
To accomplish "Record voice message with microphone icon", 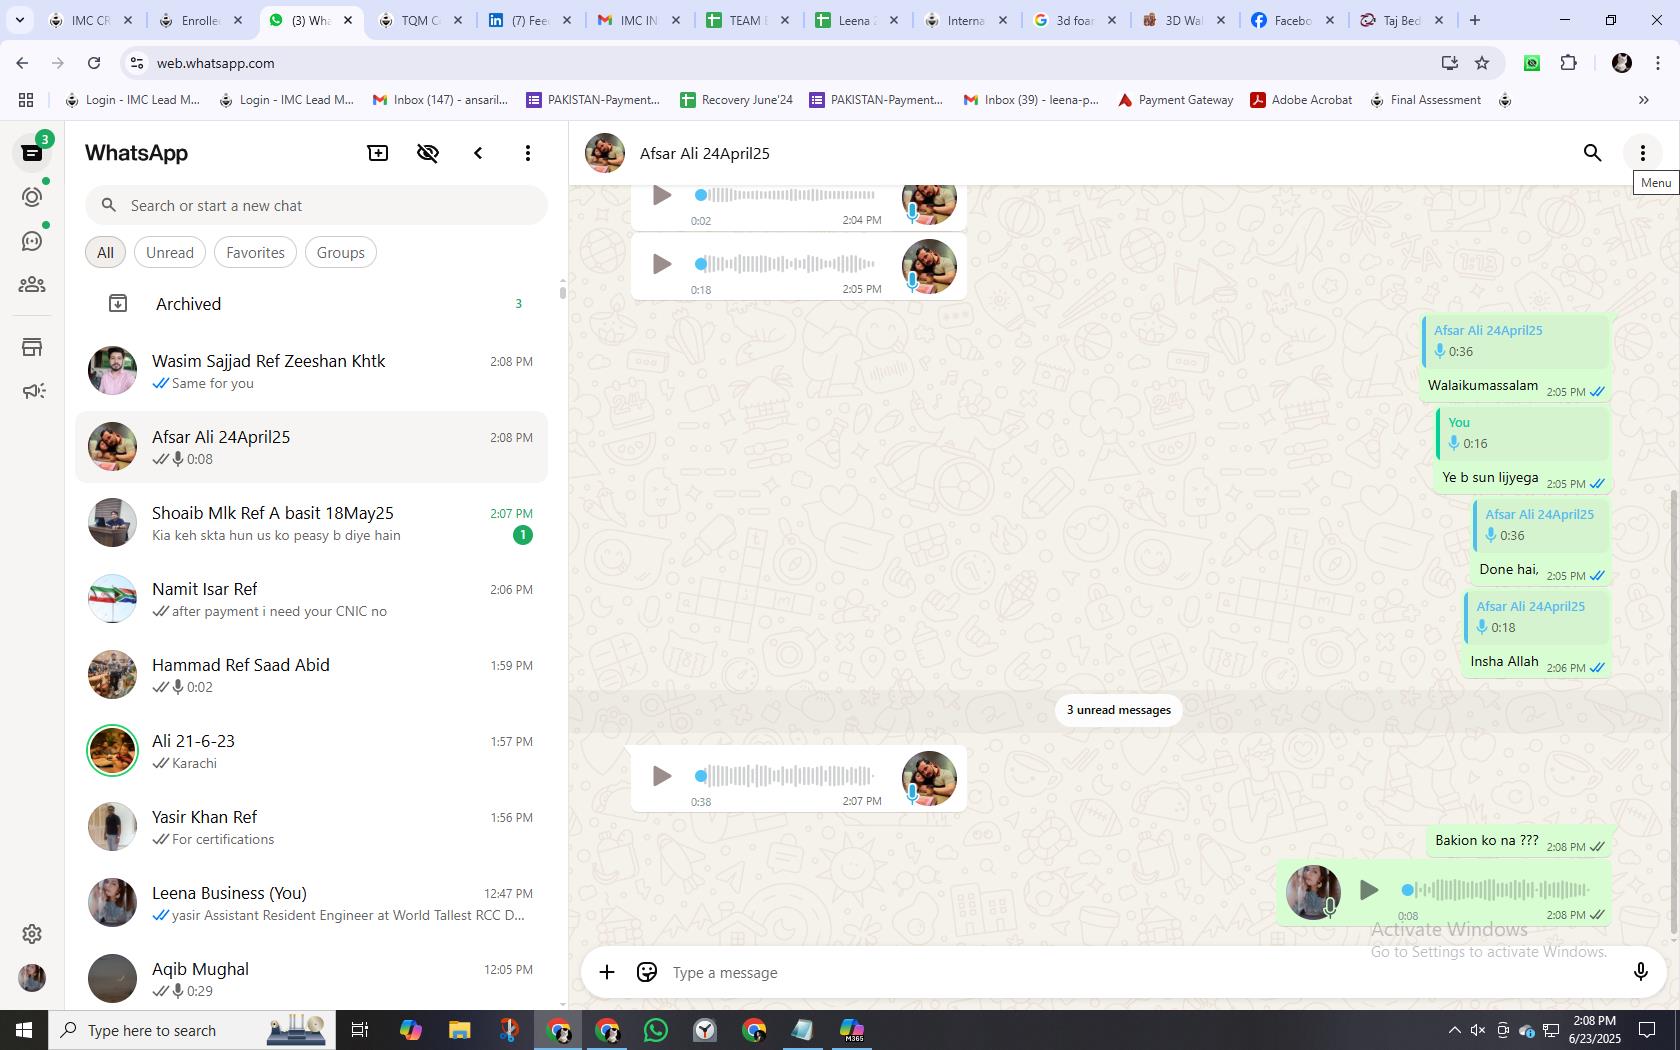I will (1640, 973).
